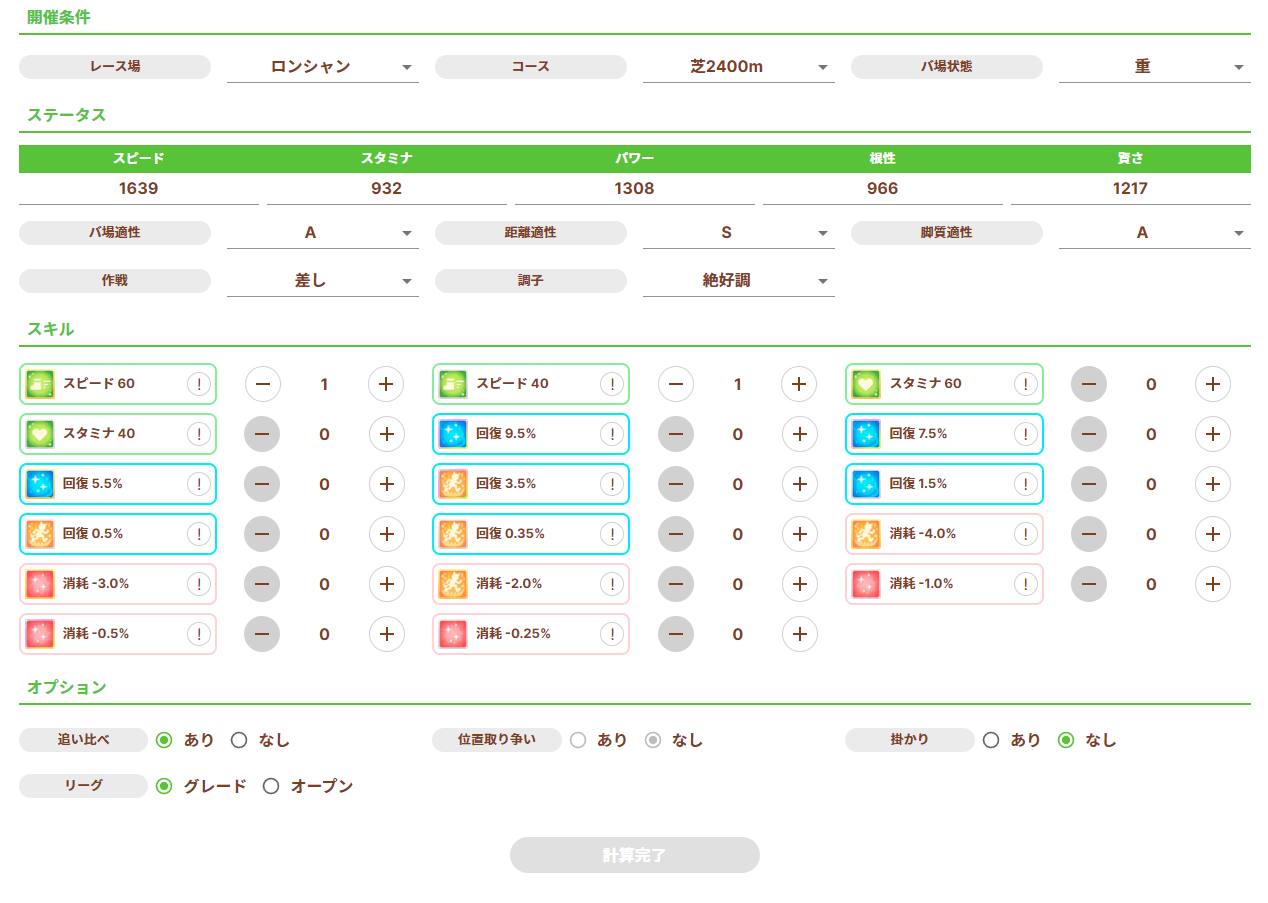The image size is (1268, 903).
Task: Click the heart スタミナ 60 skill icon
Action: pyautogui.click(x=866, y=384)
